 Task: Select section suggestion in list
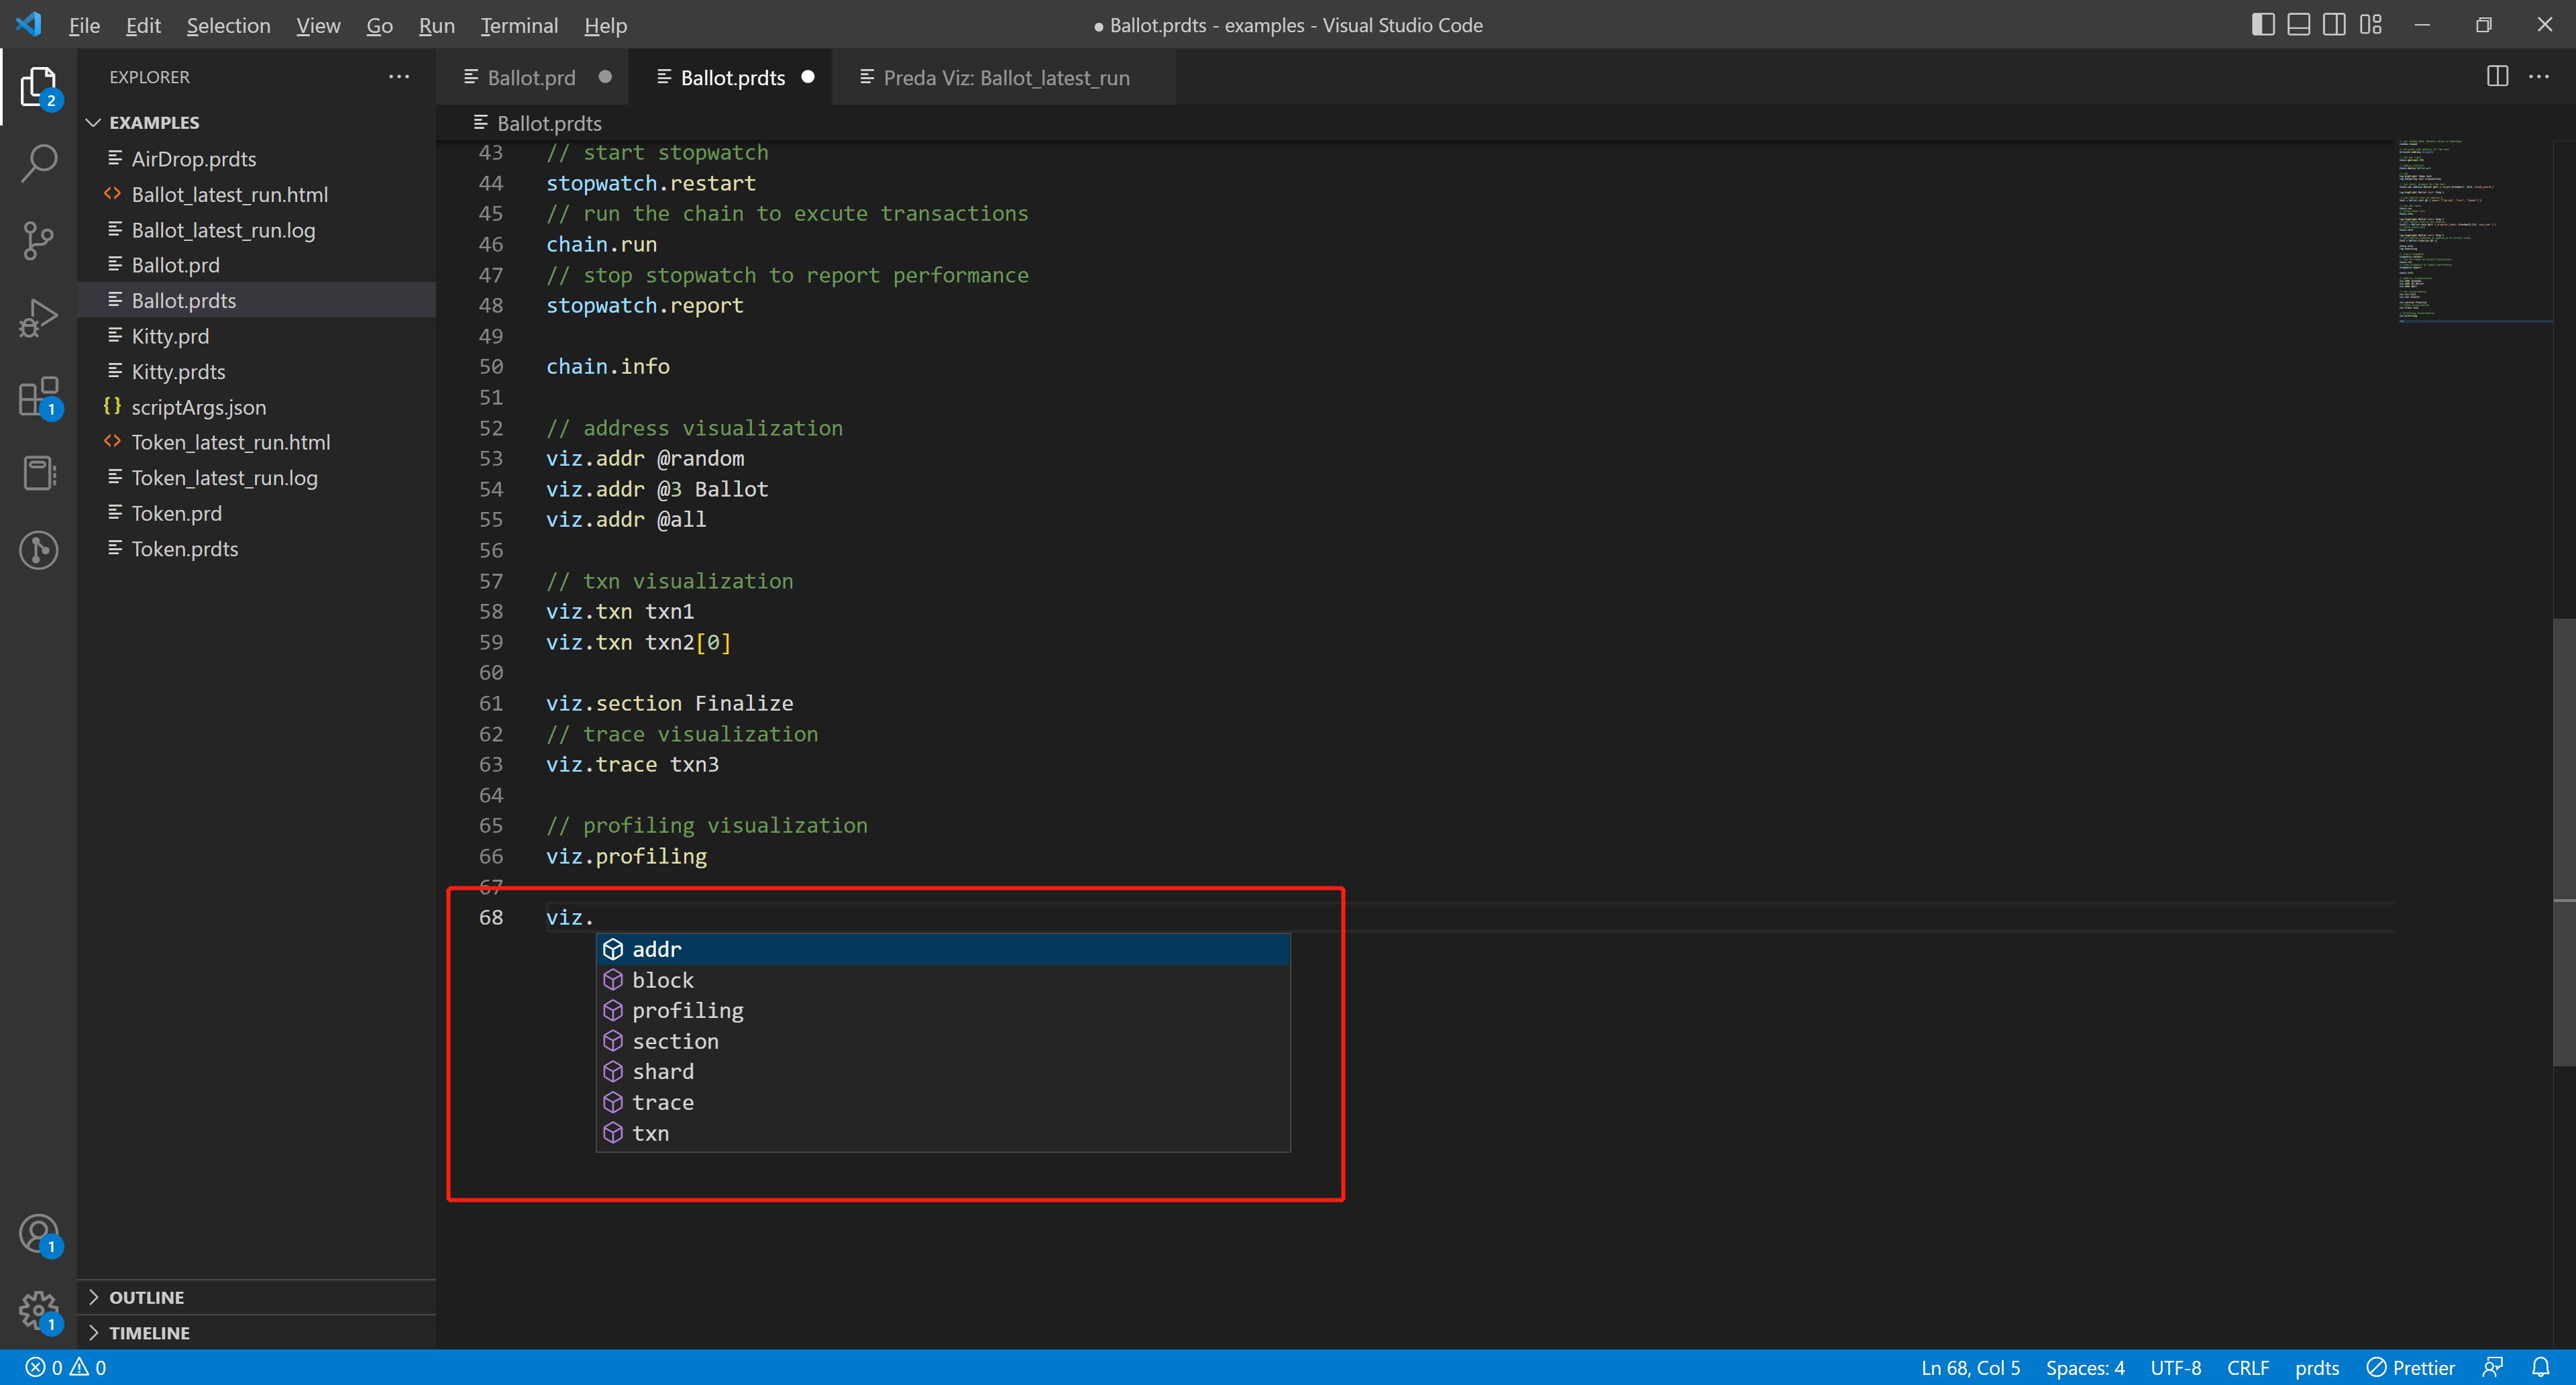pyautogui.click(x=943, y=1041)
